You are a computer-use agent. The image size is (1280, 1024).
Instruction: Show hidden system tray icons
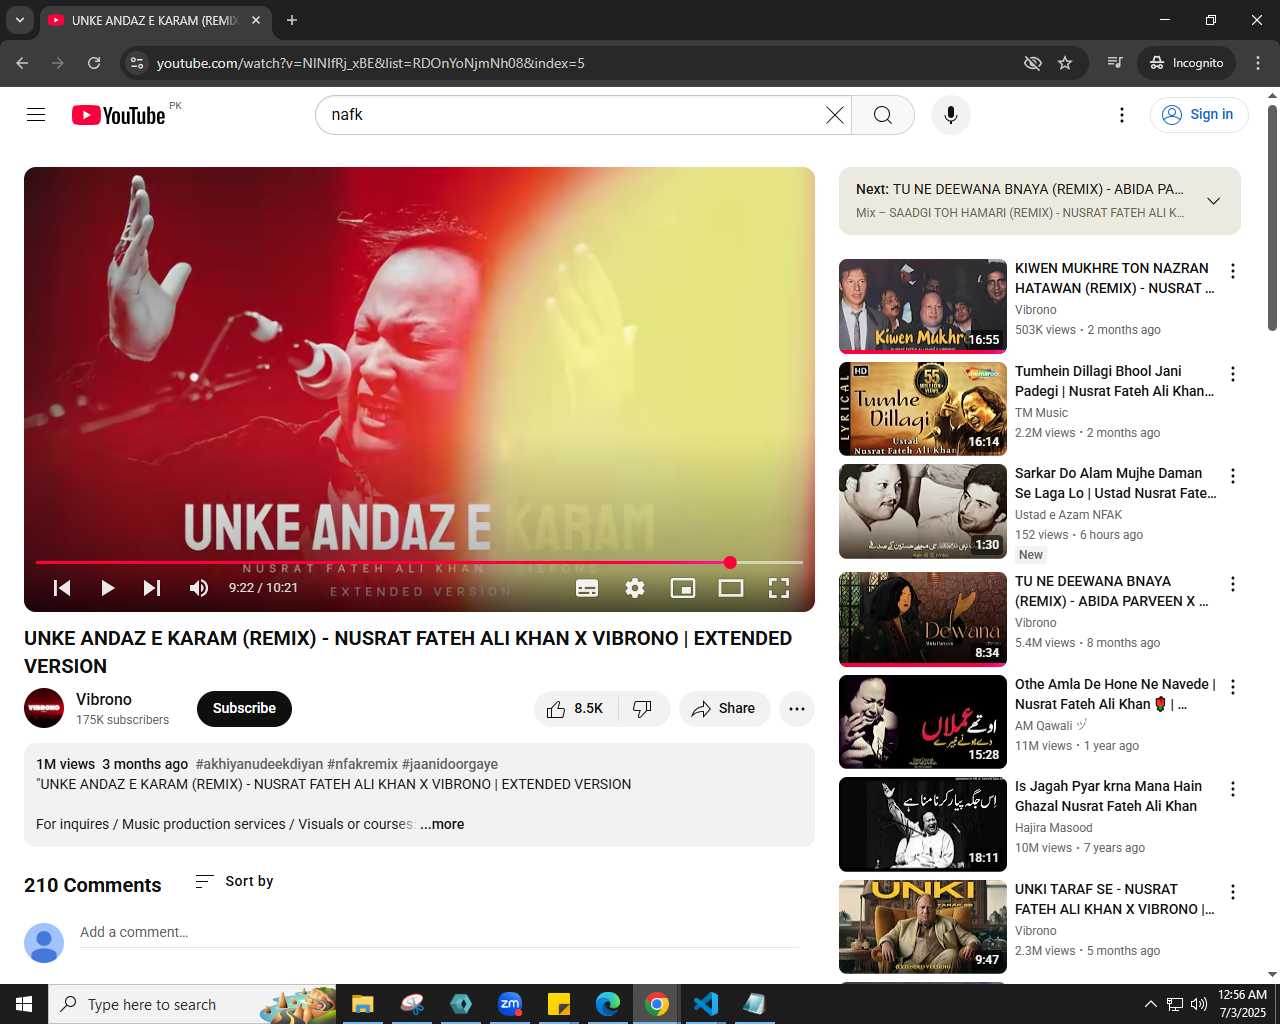[x=1150, y=1004]
